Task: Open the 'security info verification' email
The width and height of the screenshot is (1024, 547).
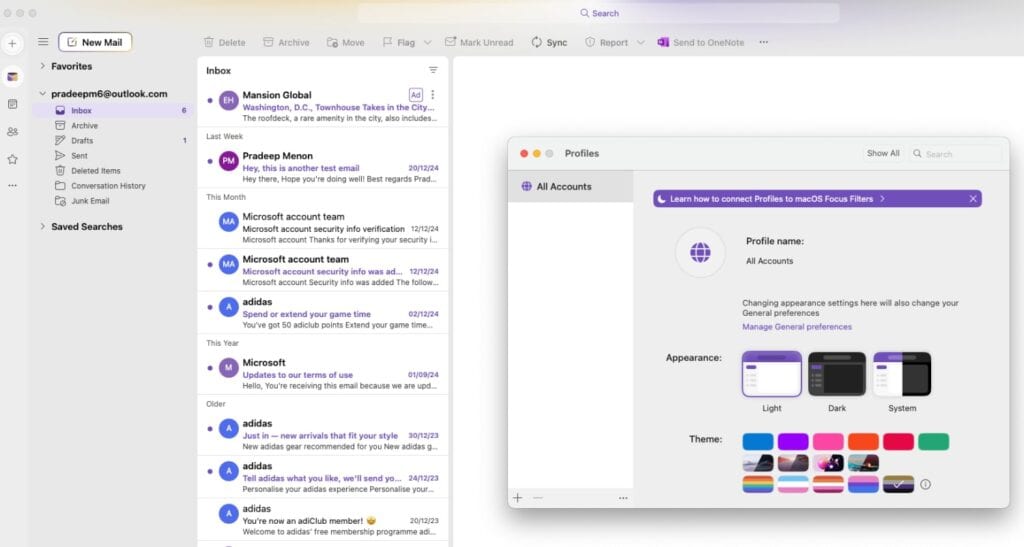Action: pyautogui.click(x=323, y=228)
